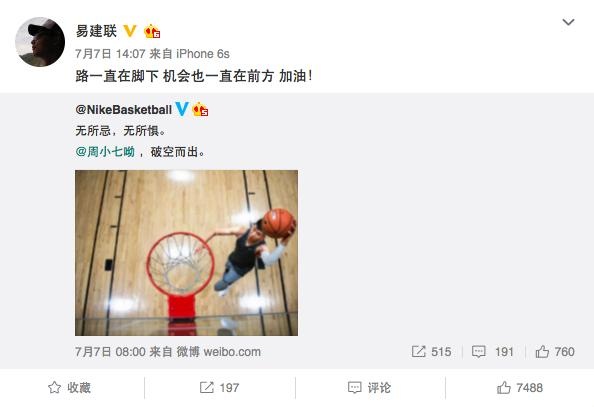Open the @周小七呦 mention link
594x407 pixels.
(105, 152)
